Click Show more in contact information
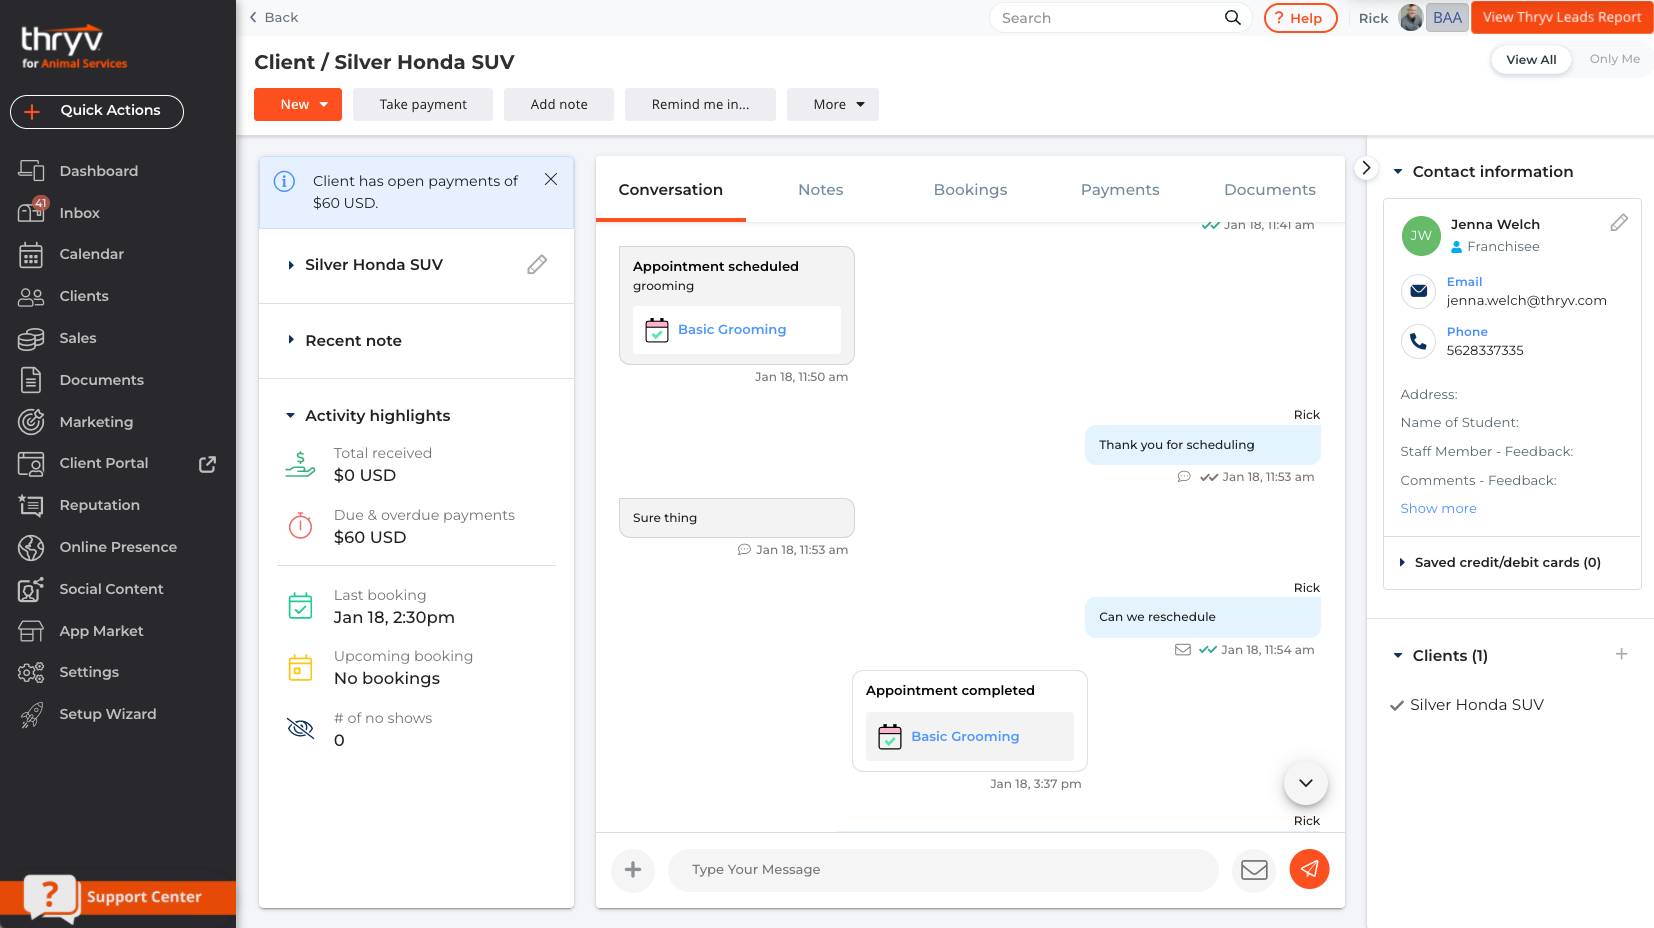 [1438, 508]
